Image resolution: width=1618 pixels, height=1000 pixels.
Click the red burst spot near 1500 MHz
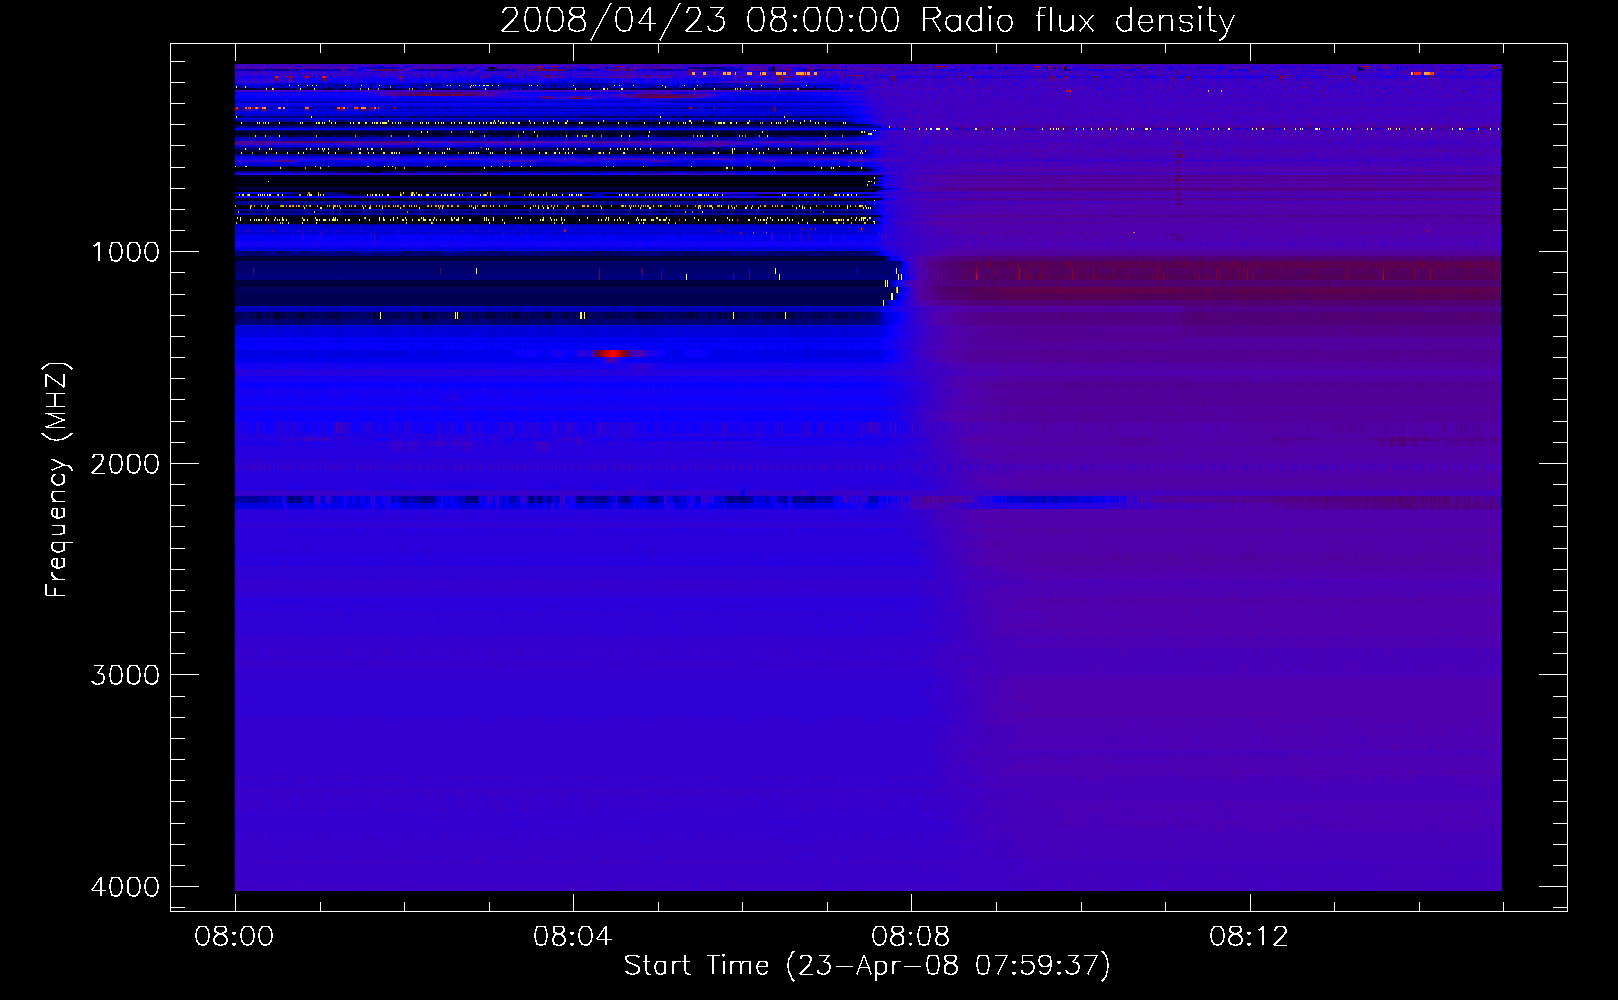pyautogui.click(x=610, y=353)
